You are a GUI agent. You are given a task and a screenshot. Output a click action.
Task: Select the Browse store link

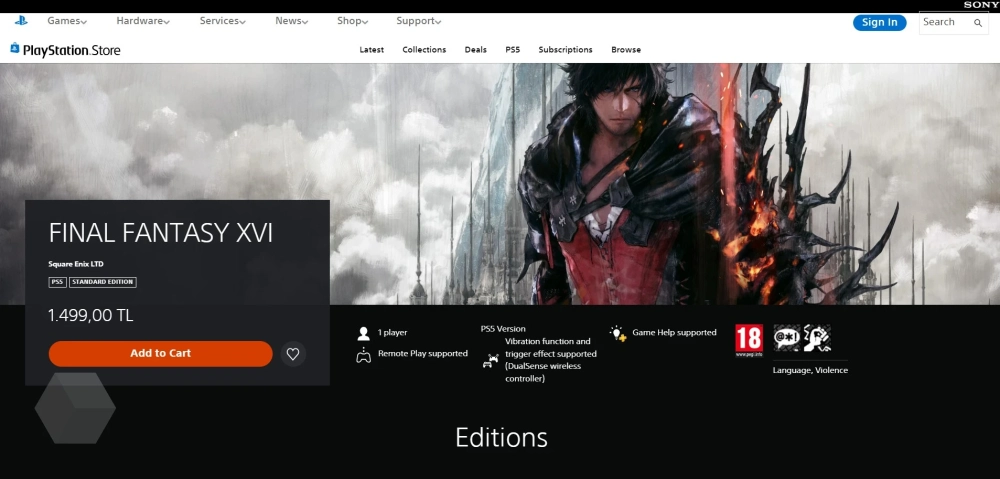click(626, 50)
